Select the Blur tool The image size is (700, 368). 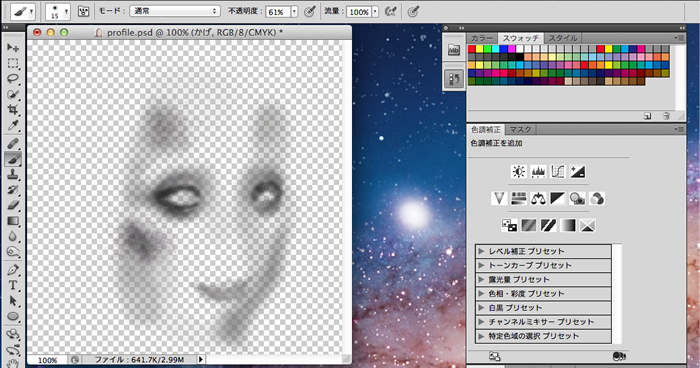[x=13, y=237]
